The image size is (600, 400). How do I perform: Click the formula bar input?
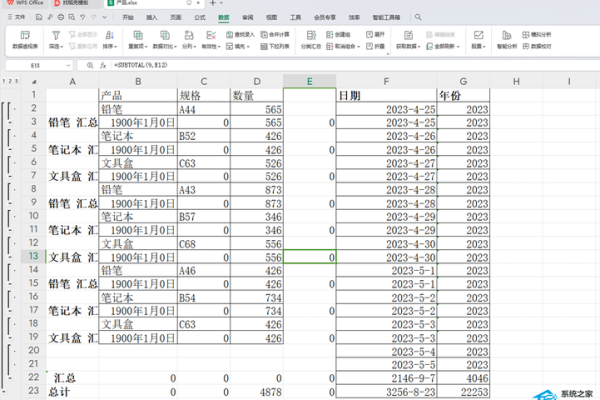pyautogui.click(x=300, y=64)
